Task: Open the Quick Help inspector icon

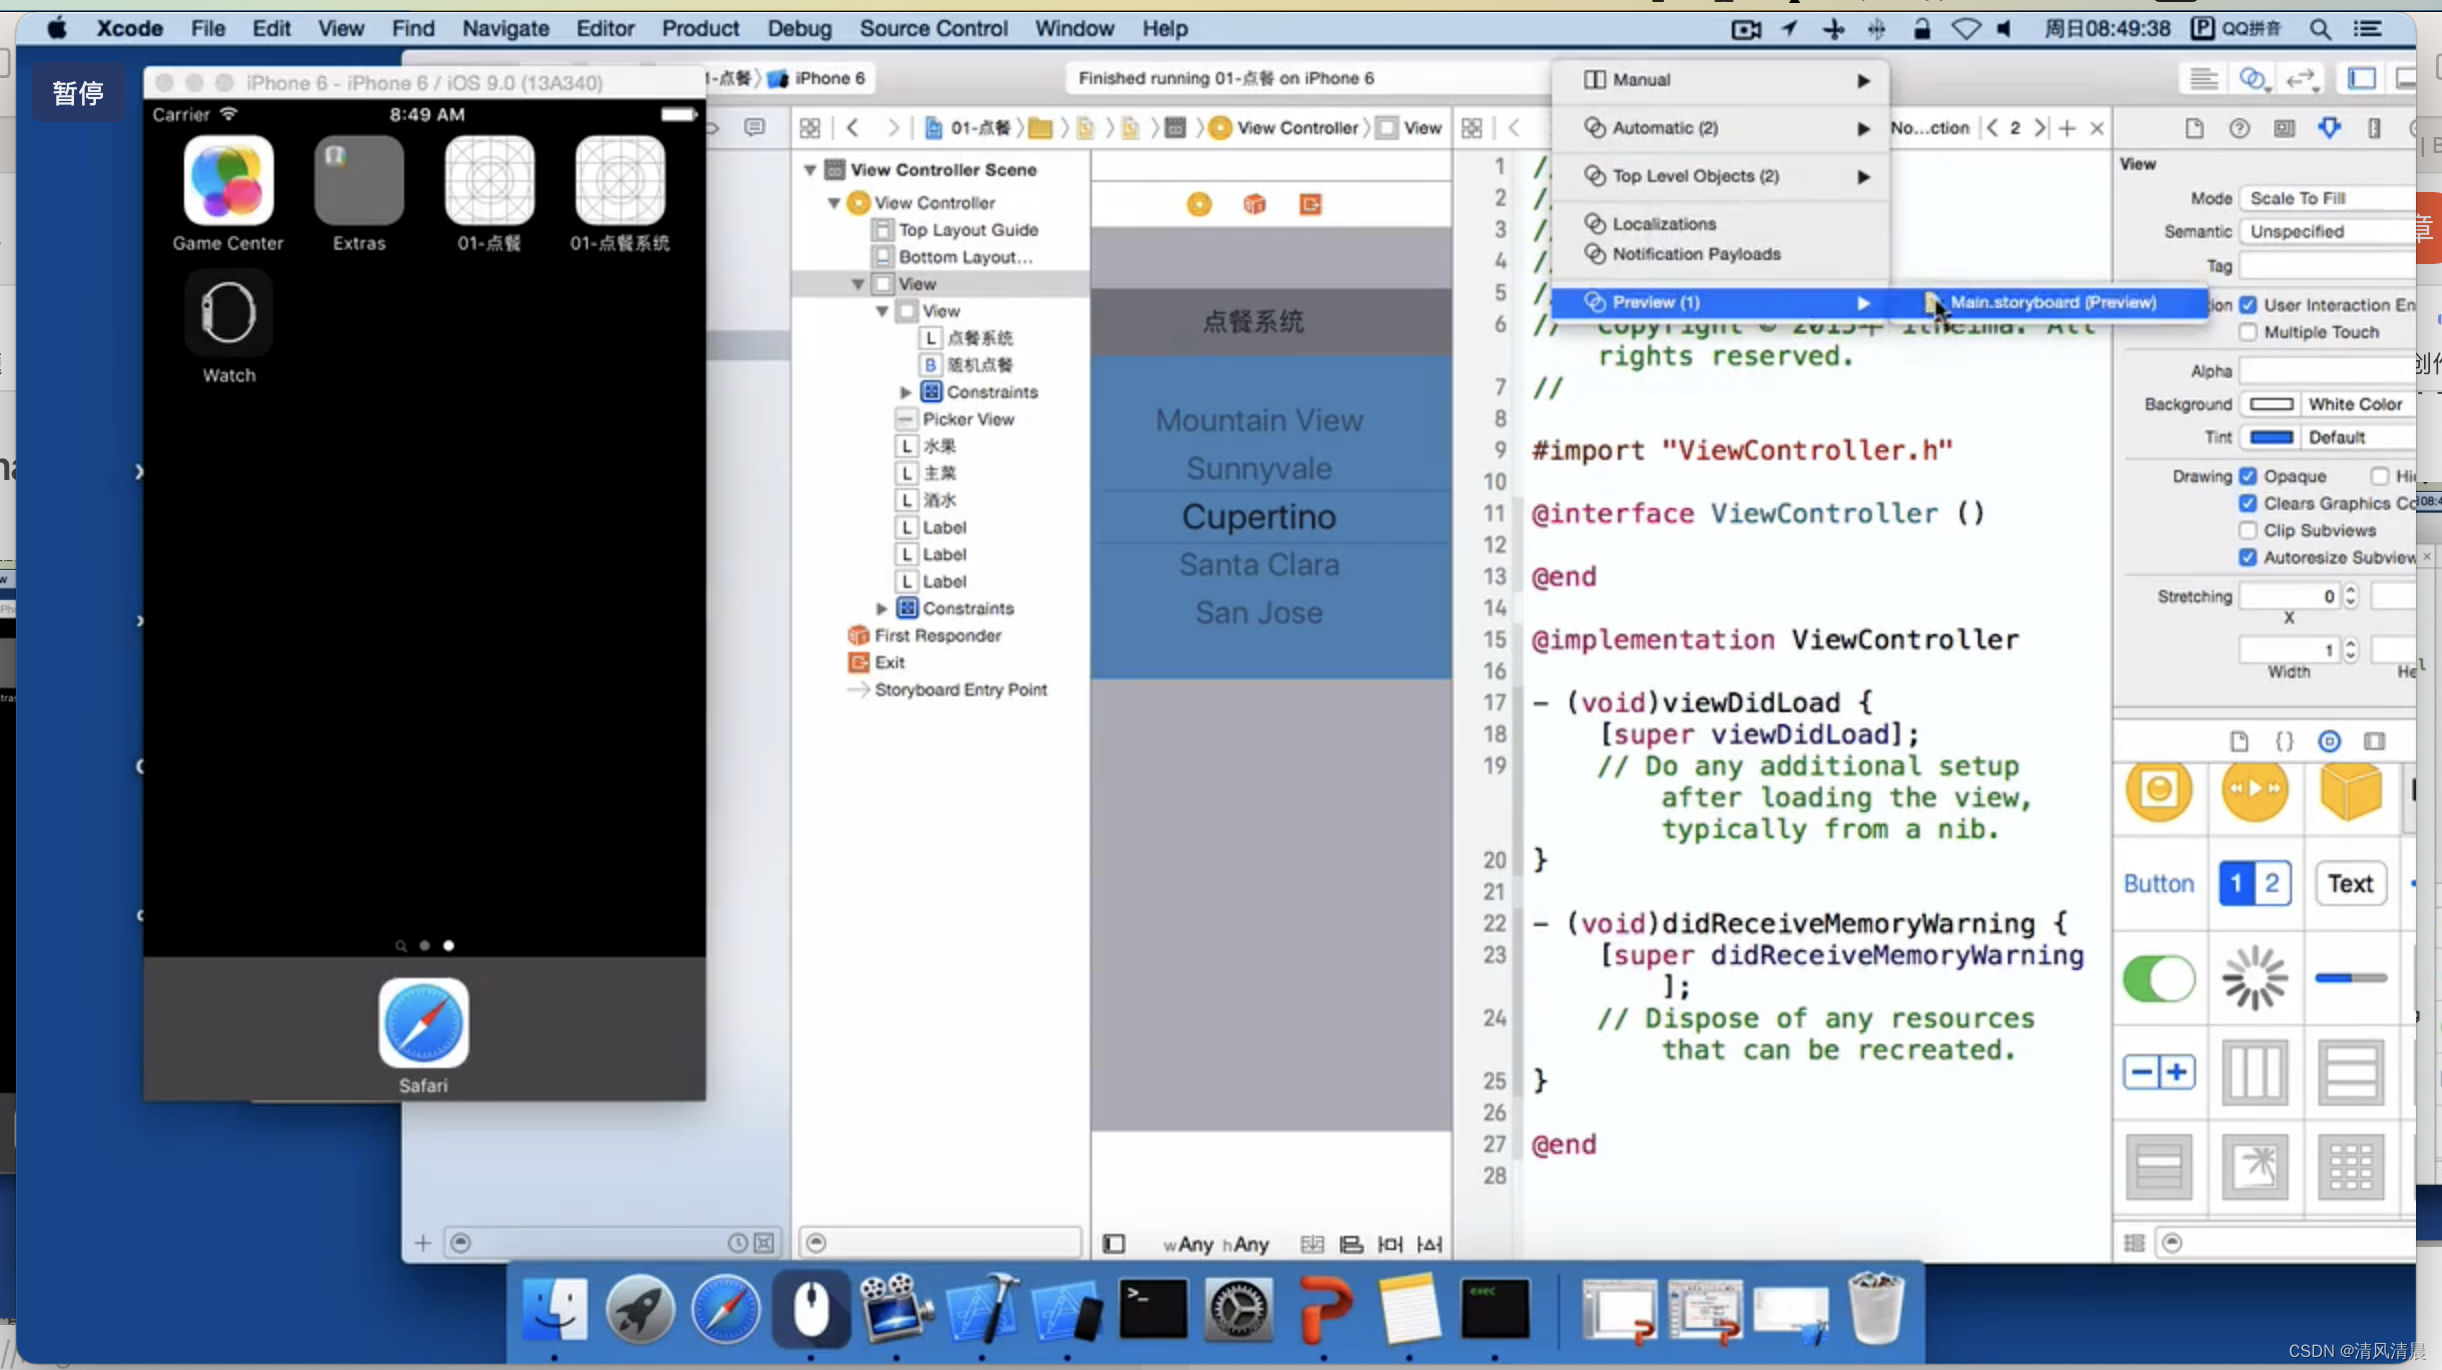Action: [x=2239, y=128]
